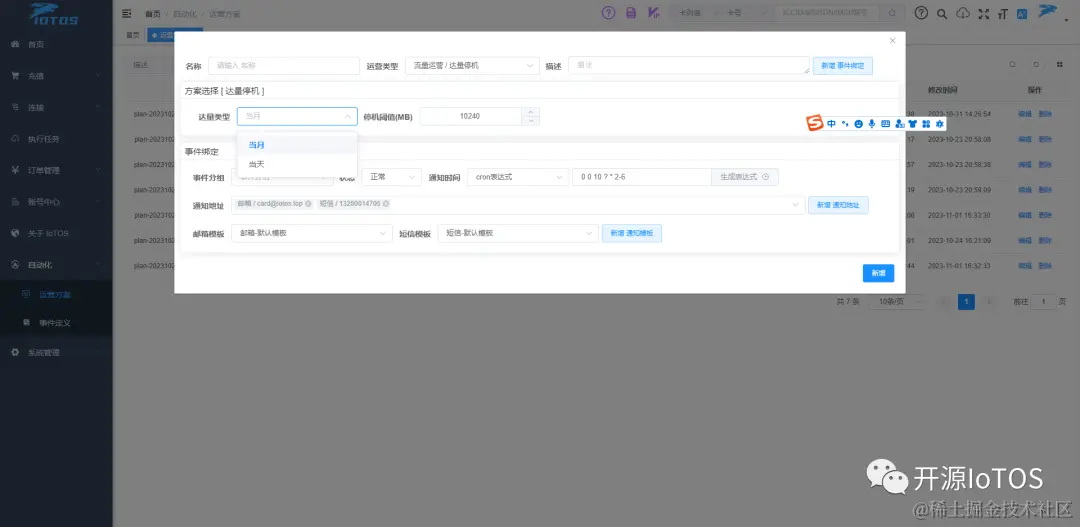Focus the 名称 input field
This screenshot has width=1080, height=527.
(284, 65)
